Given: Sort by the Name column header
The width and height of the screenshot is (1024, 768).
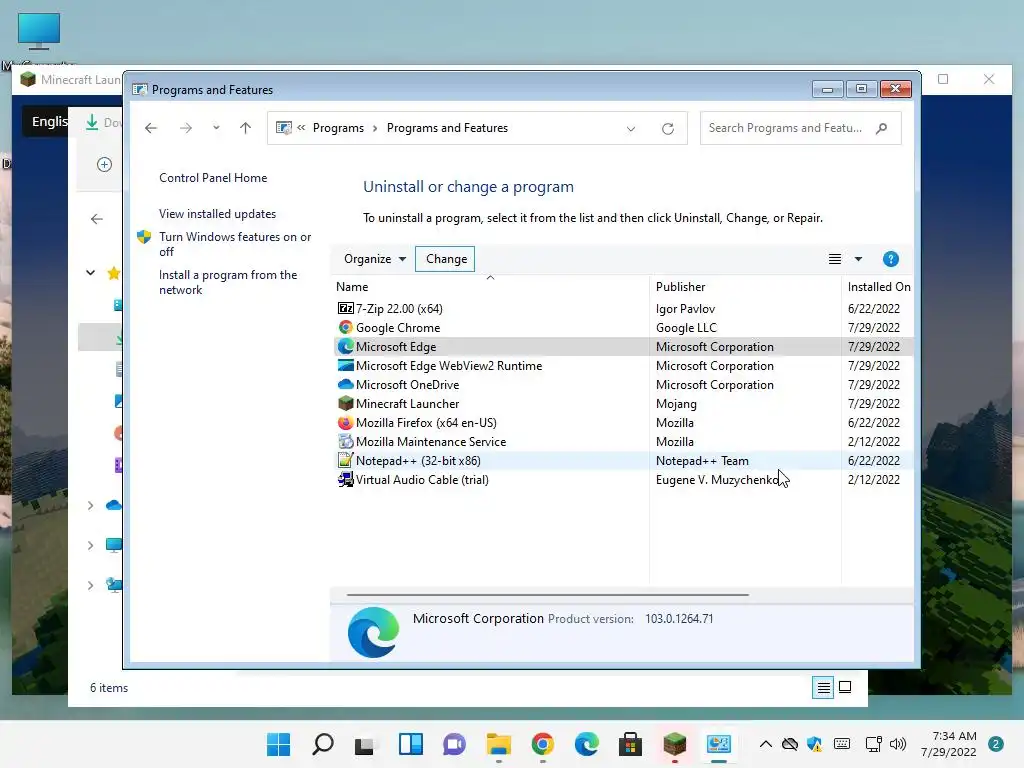Looking at the screenshot, I should [491, 287].
